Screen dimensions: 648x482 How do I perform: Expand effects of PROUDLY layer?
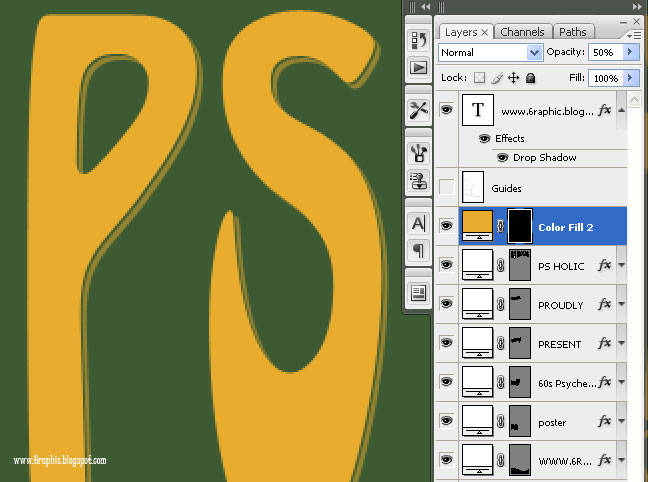point(622,304)
